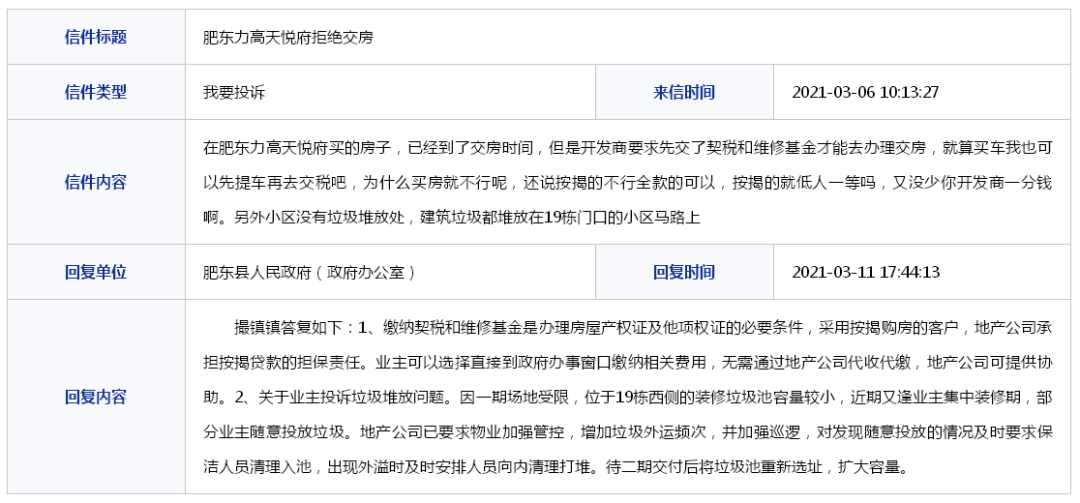1080x503 pixels.
Task: Select the timestamp 2021-03-06 10:13:27
Action: [865, 92]
